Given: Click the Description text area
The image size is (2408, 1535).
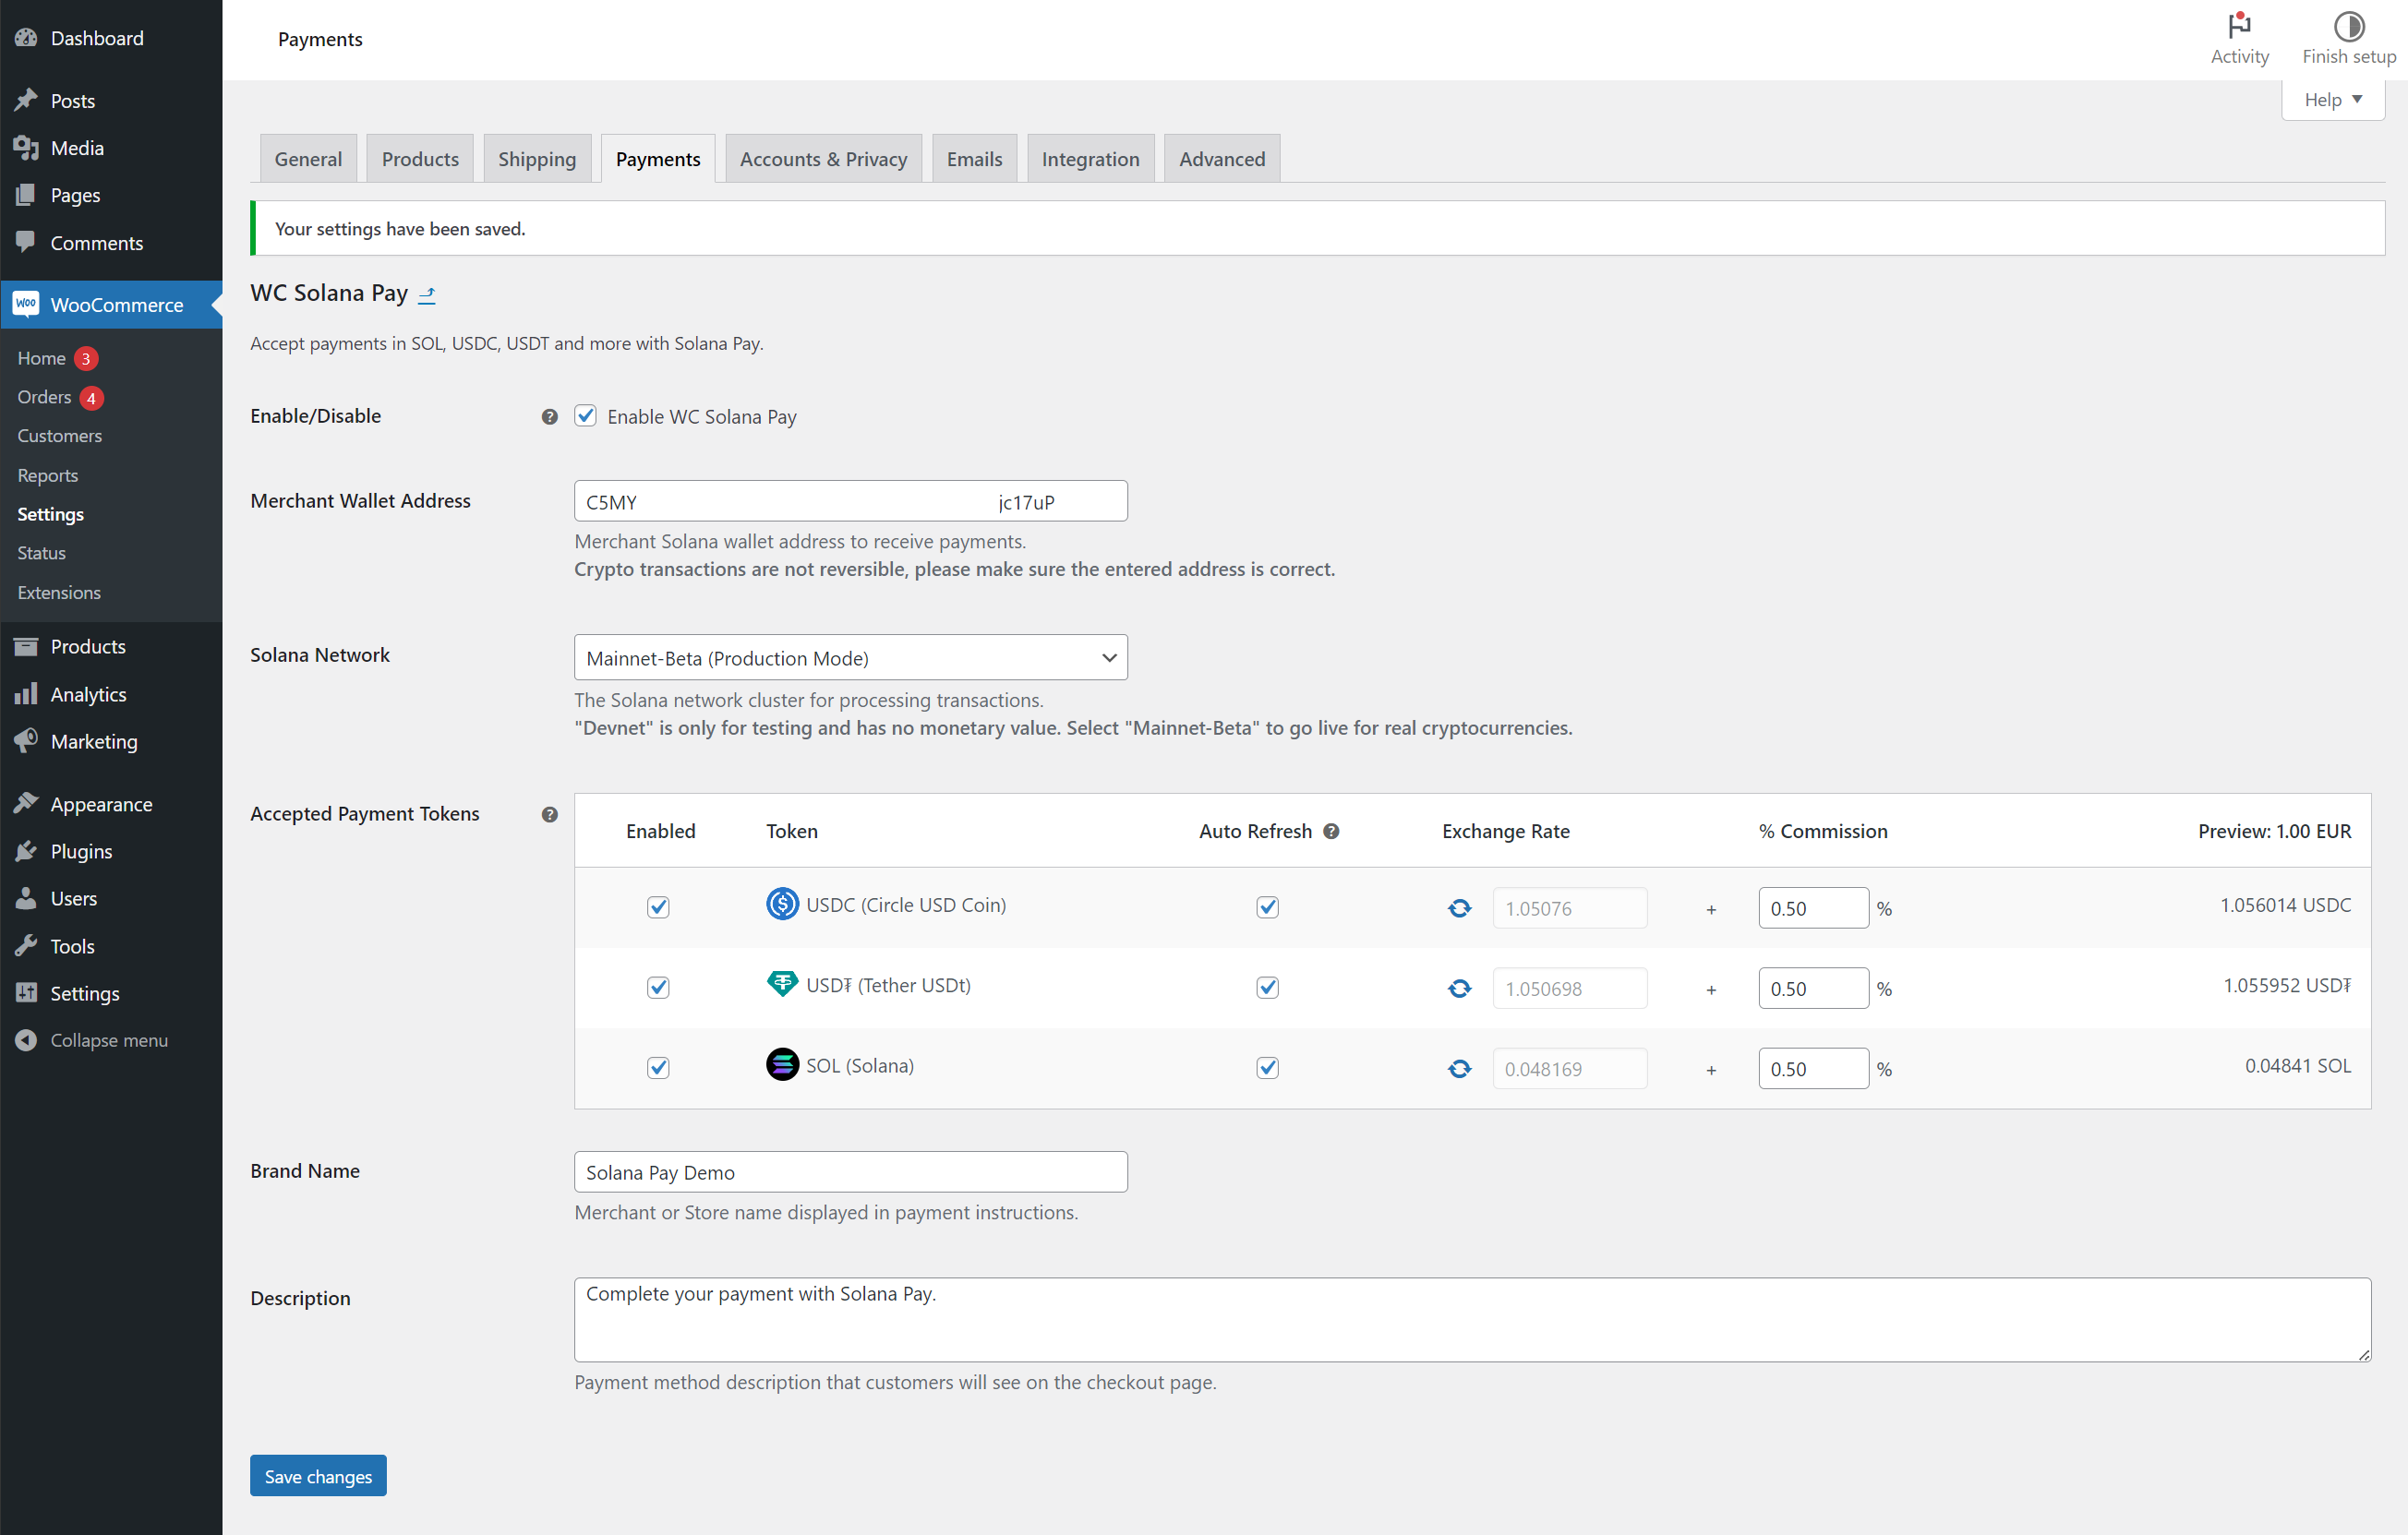Looking at the screenshot, I should pyautogui.click(x=1472, y=1319).
